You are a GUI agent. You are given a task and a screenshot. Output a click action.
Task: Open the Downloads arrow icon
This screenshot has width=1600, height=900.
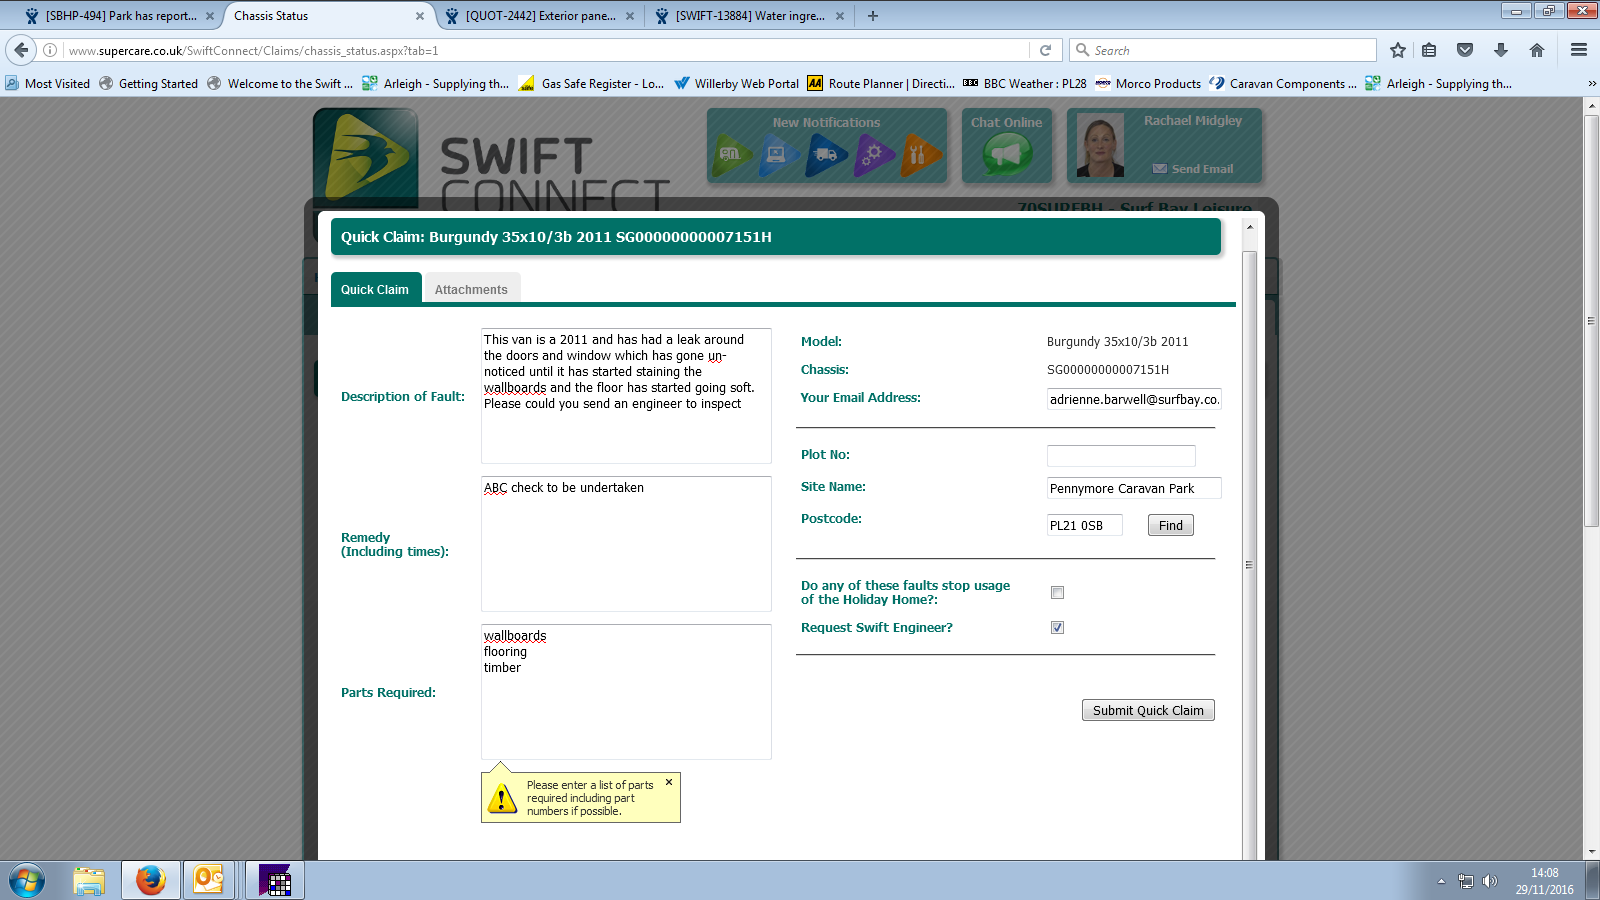1501,50
